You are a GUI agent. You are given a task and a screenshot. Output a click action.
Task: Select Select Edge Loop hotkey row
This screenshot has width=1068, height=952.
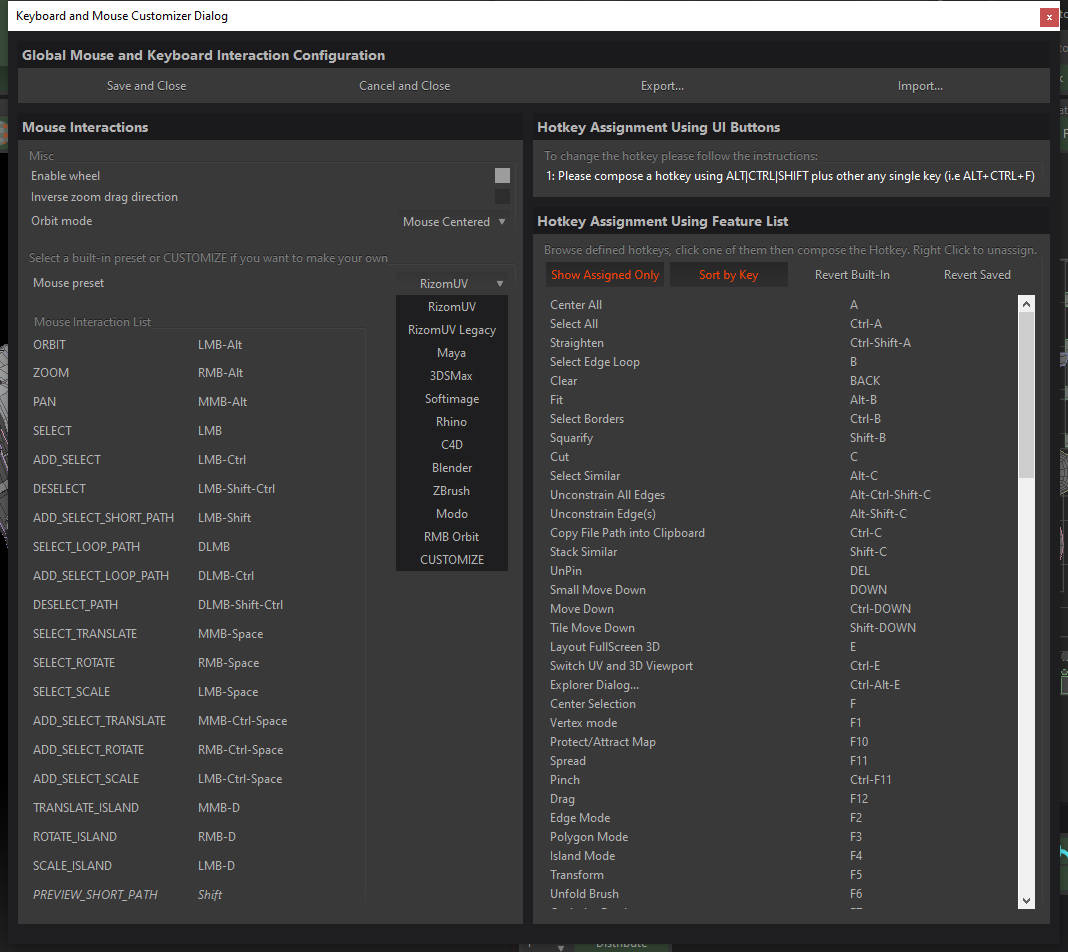[780, 362]
